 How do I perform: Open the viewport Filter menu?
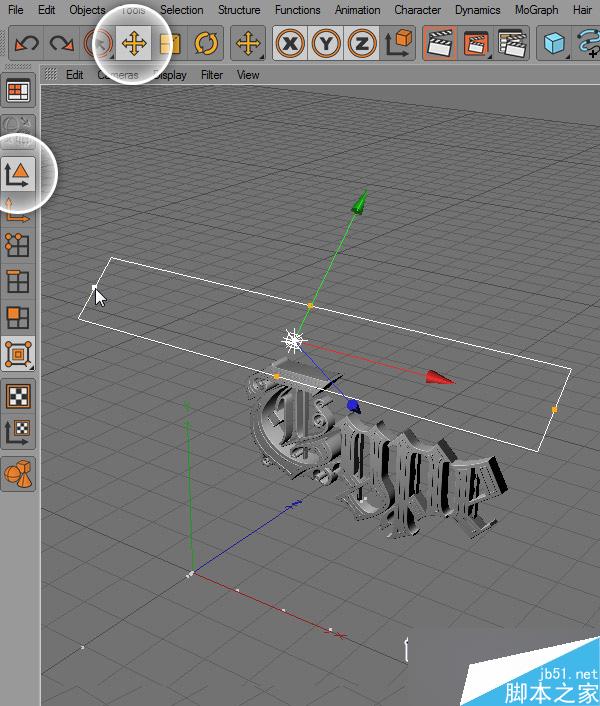[212, 75]
